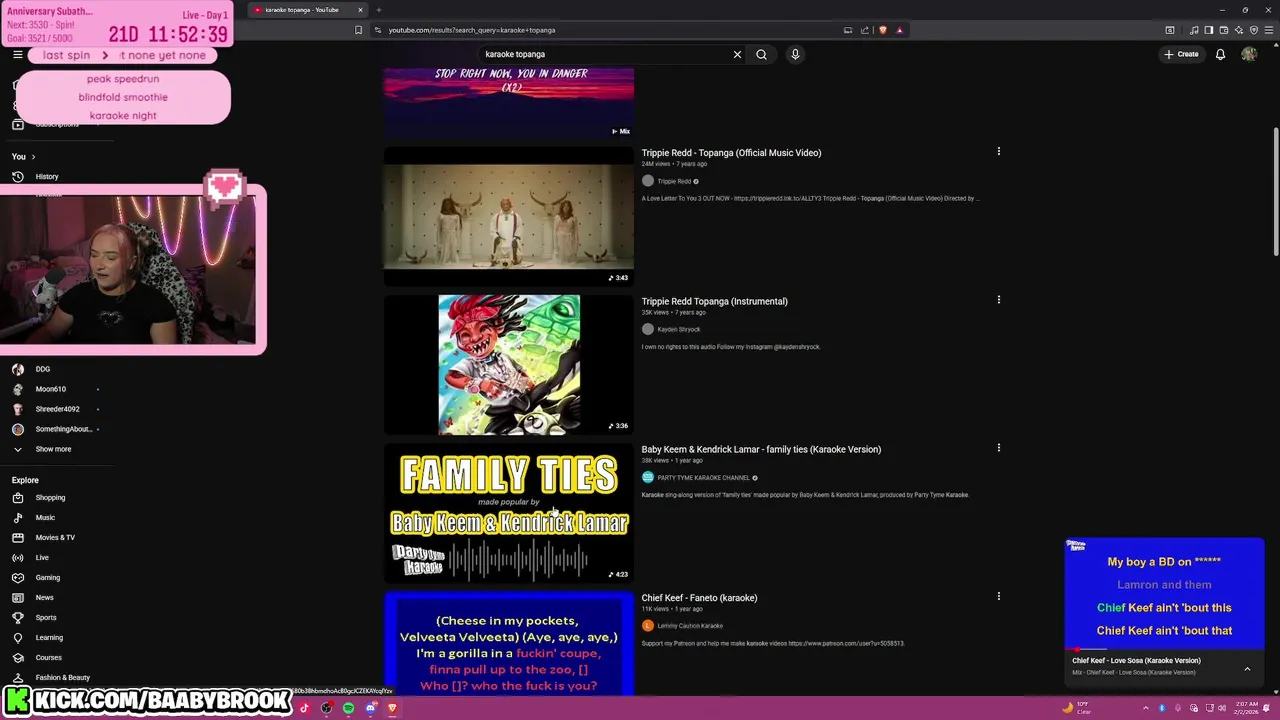The width and height of the screenshot is (1280, 720).
Task: Open Live in Explore
Action: 42,558
